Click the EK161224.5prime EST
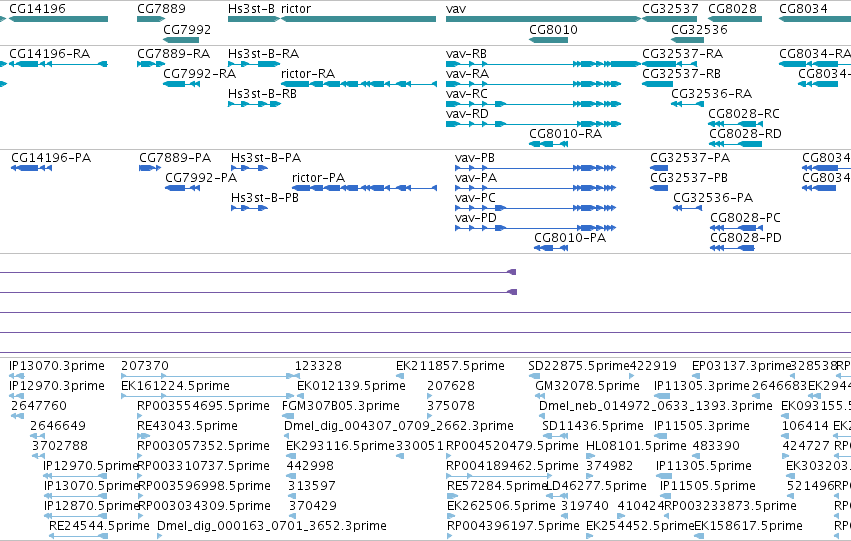851x541 pixels. coord(207,396)
